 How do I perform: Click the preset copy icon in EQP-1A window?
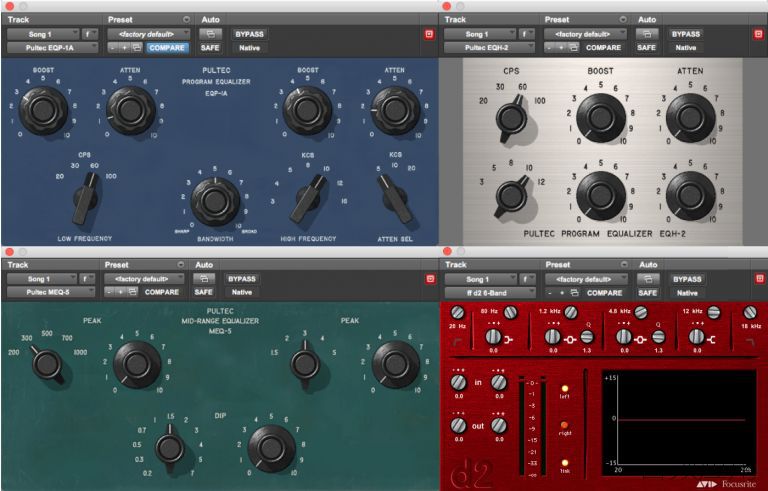[137, 48]
